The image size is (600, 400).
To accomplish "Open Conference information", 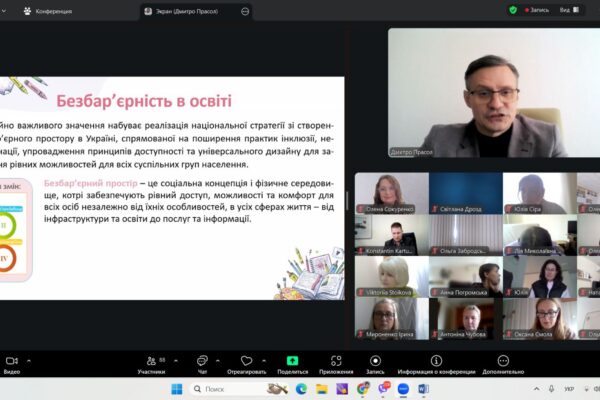I will 437,361.
